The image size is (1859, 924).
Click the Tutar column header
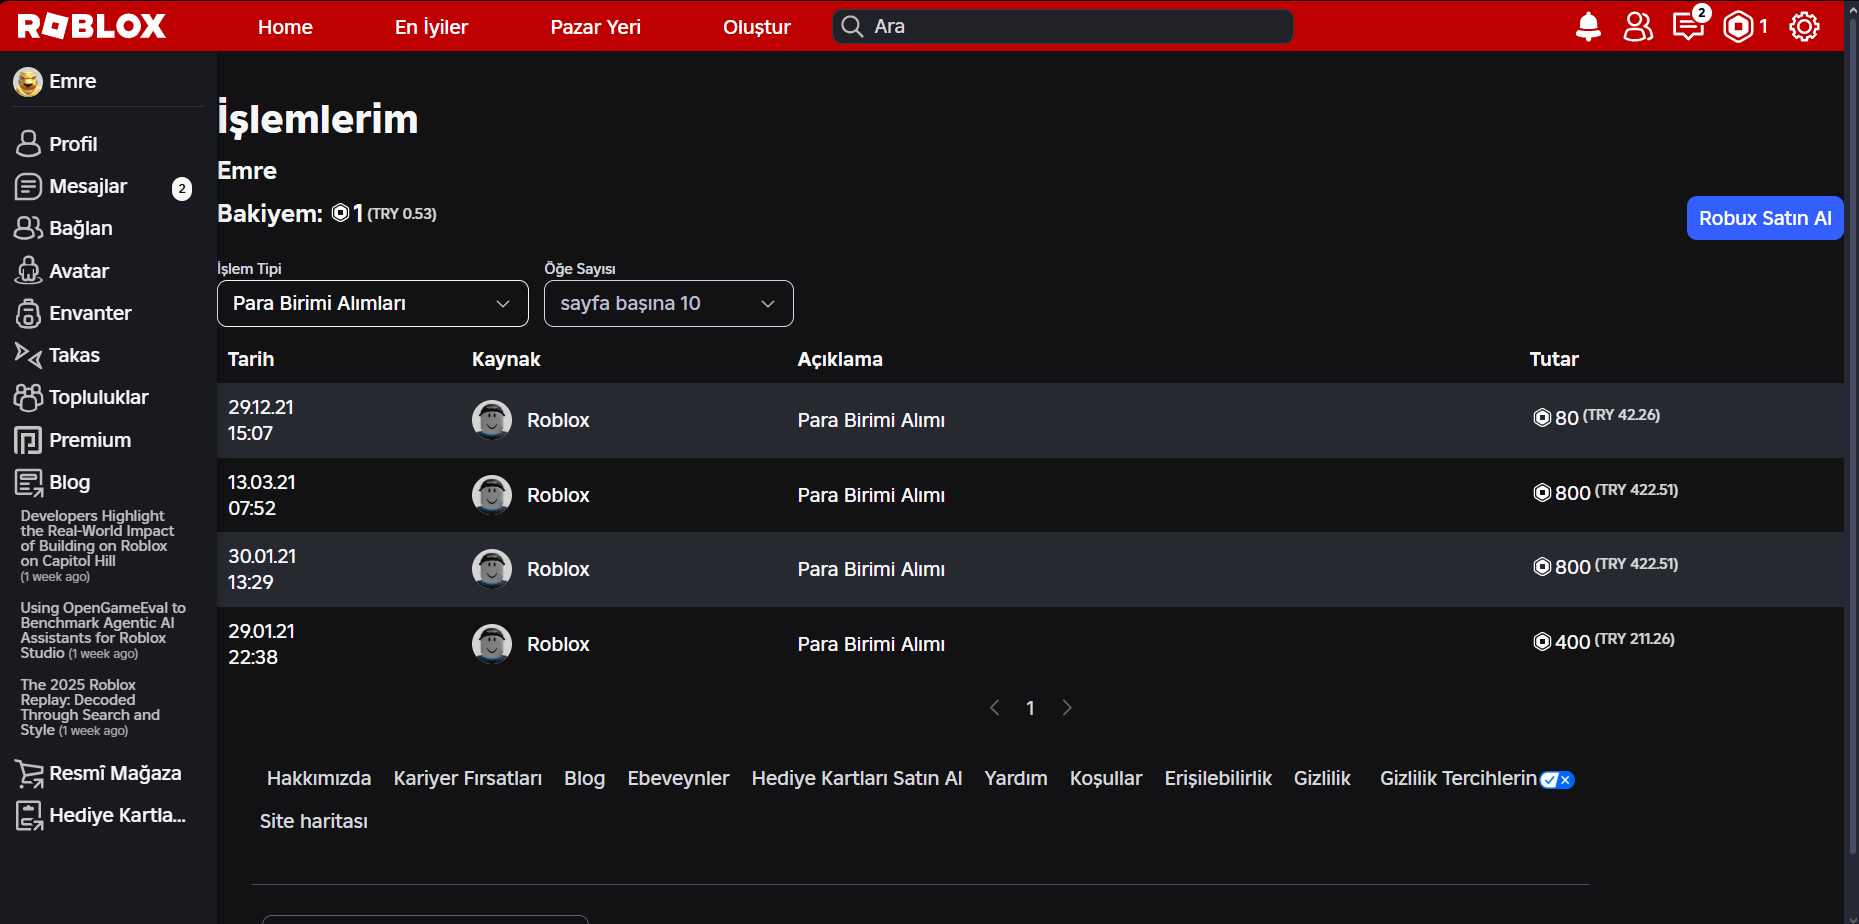coord(1554,359)
